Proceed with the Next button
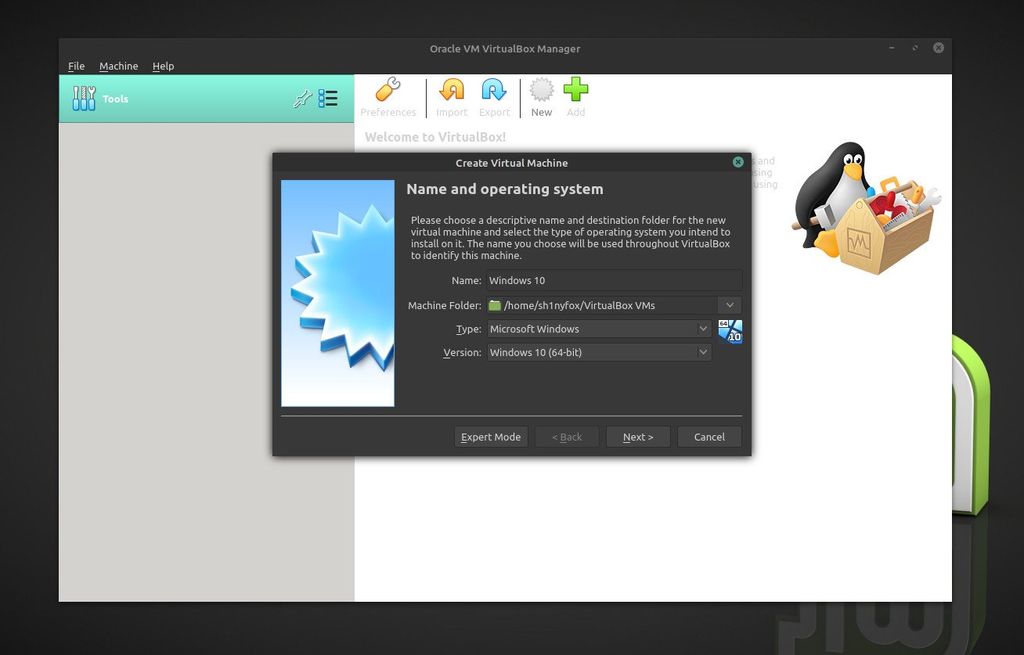The height and width of the screenshot is (655, 1024). coord(638,437)
